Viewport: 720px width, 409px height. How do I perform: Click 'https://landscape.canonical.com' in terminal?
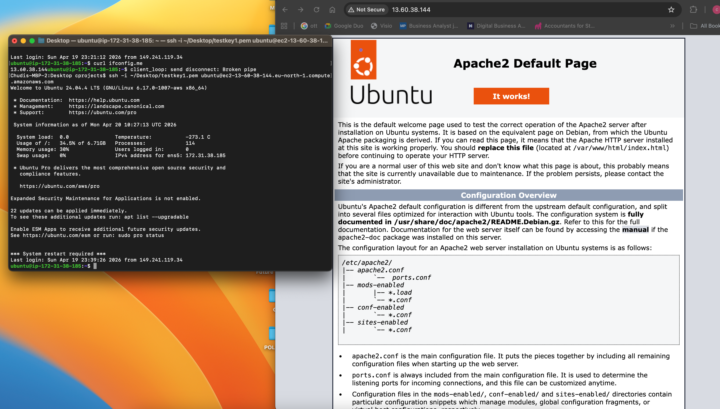116,106
